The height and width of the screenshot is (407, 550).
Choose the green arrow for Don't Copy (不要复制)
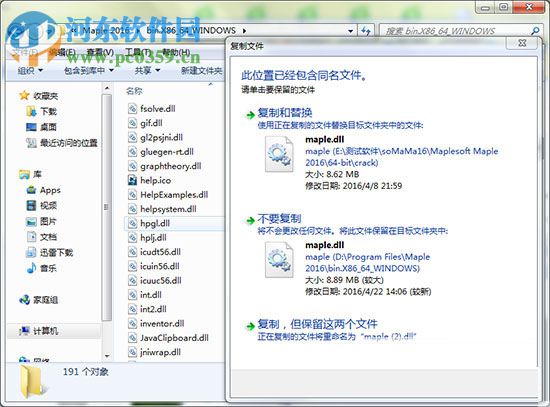[250, 221]
